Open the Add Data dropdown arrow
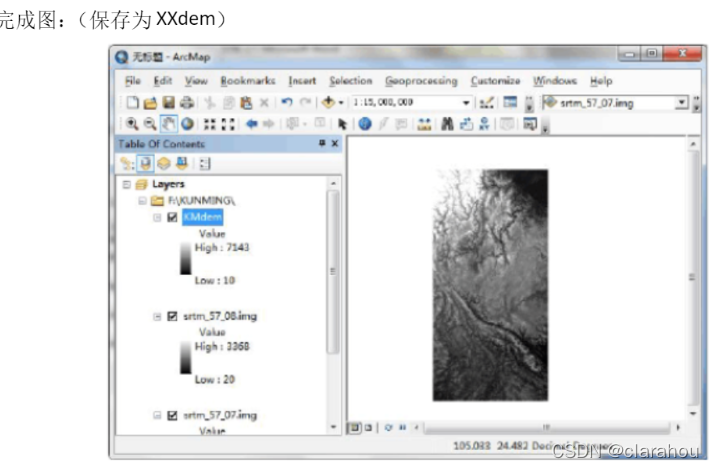714x468 pixels. click(x=341, y=103)
